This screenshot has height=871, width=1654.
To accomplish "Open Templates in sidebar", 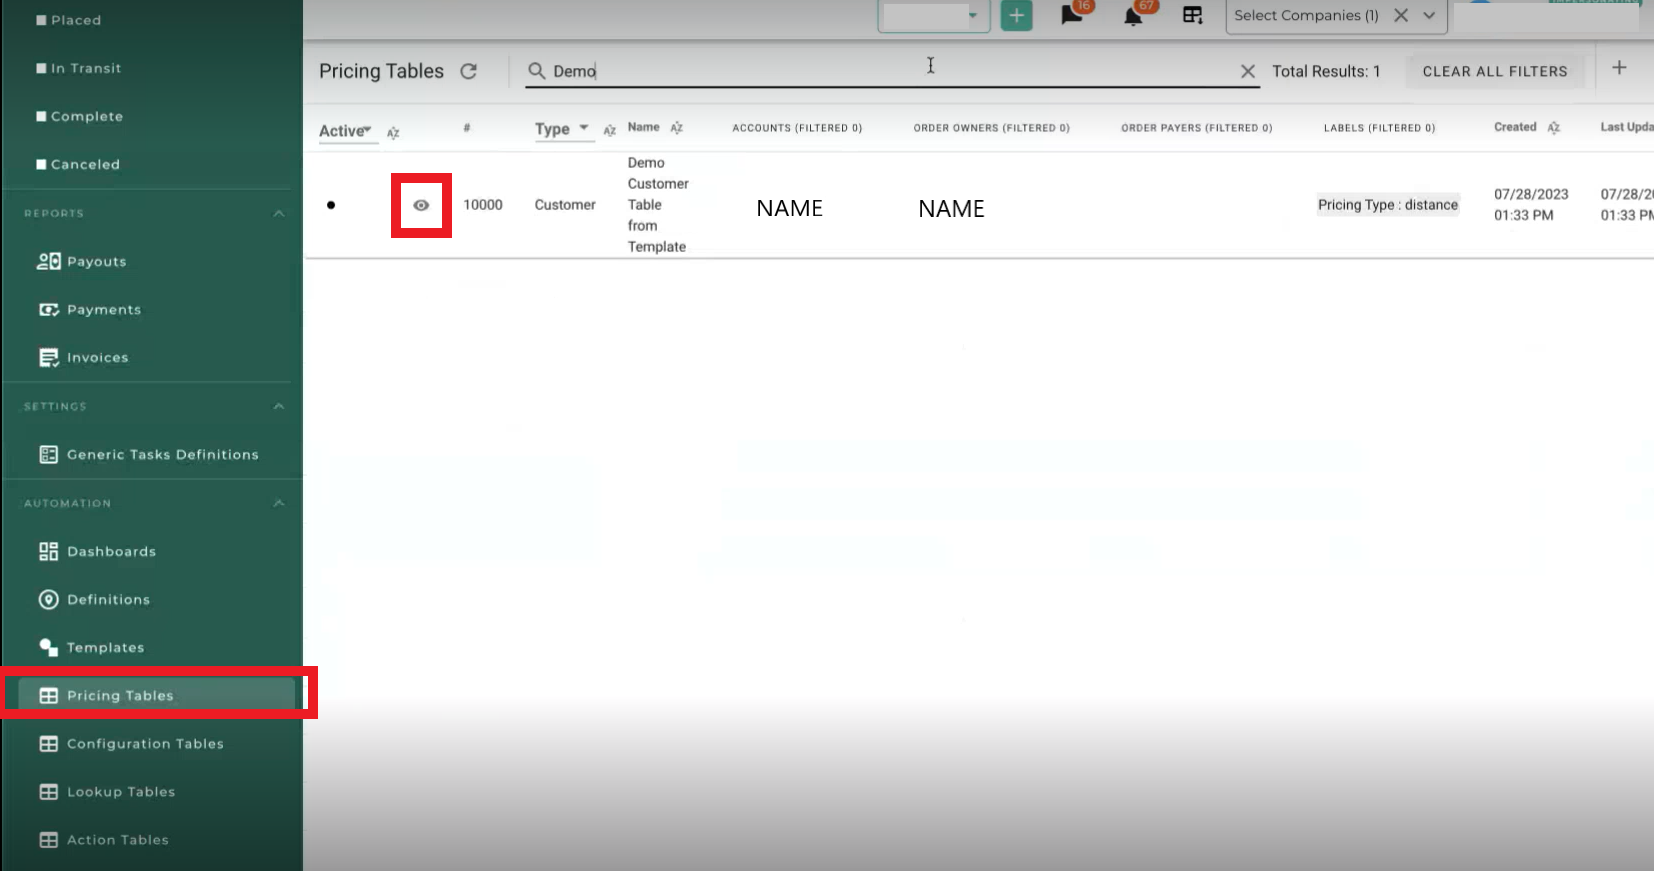I will click(105, 647).
